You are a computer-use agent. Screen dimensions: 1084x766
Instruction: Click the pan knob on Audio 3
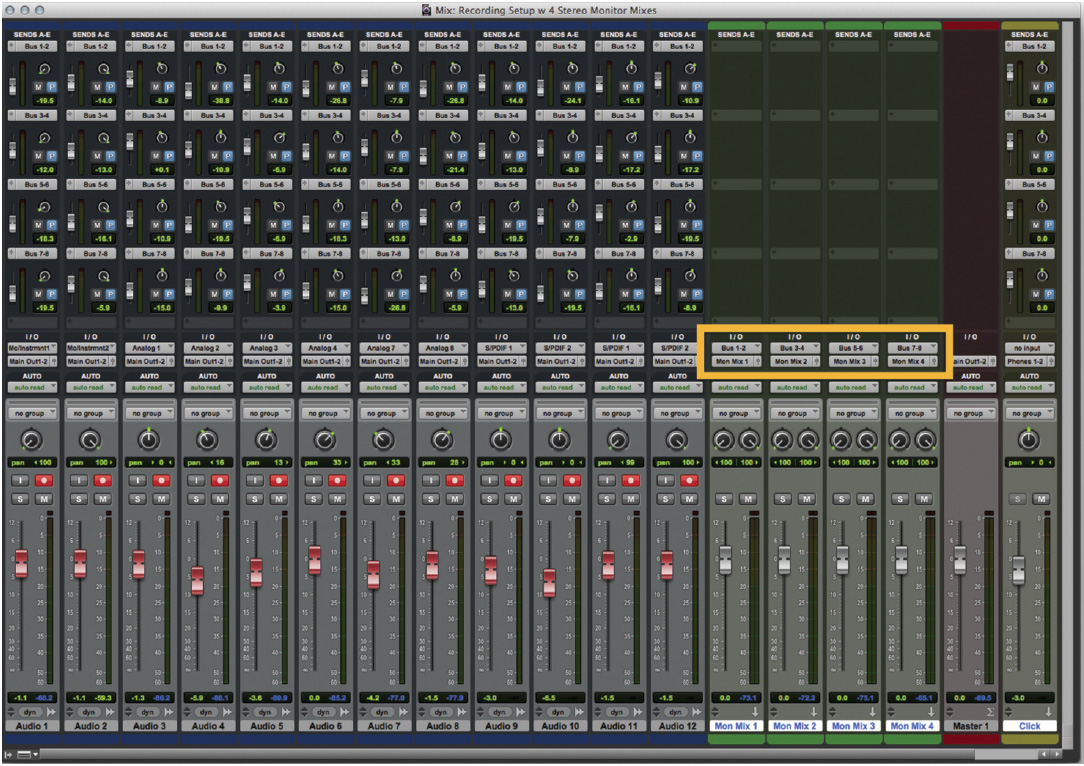146,437
